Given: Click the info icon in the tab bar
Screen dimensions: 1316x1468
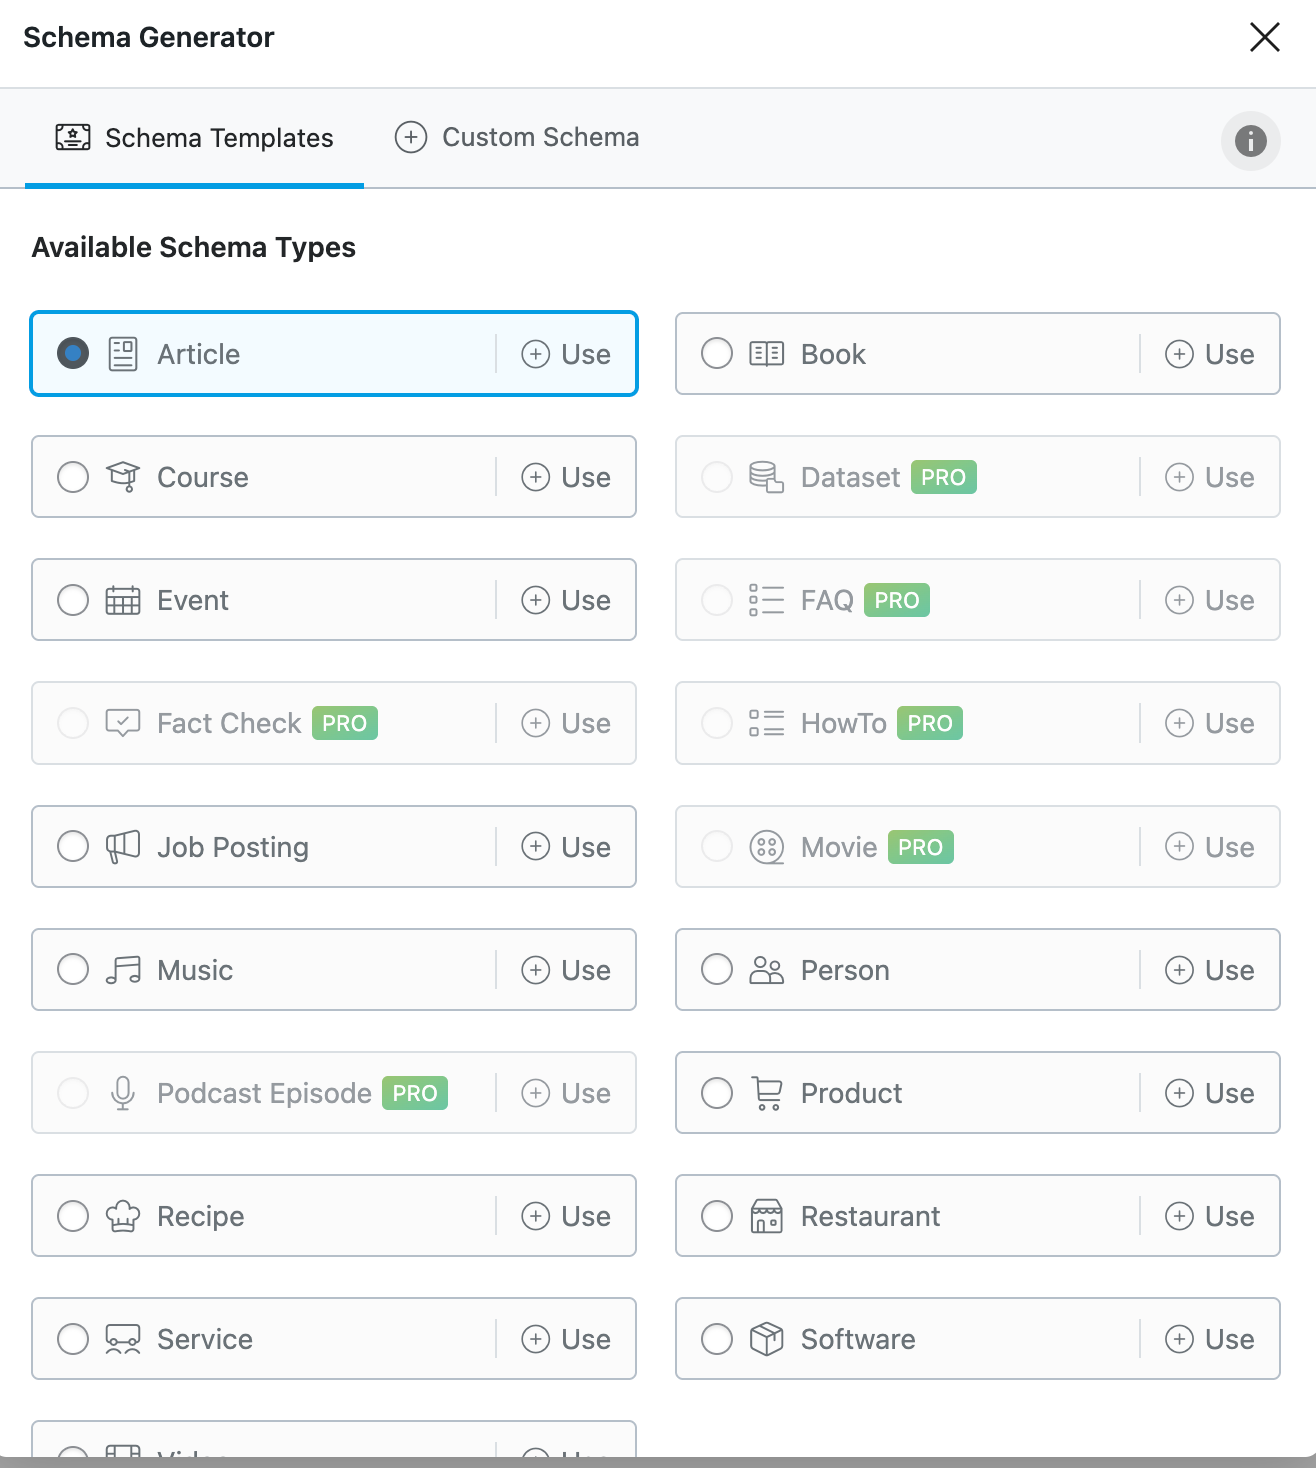Looking at the screenshot, I should (1250, 141).
